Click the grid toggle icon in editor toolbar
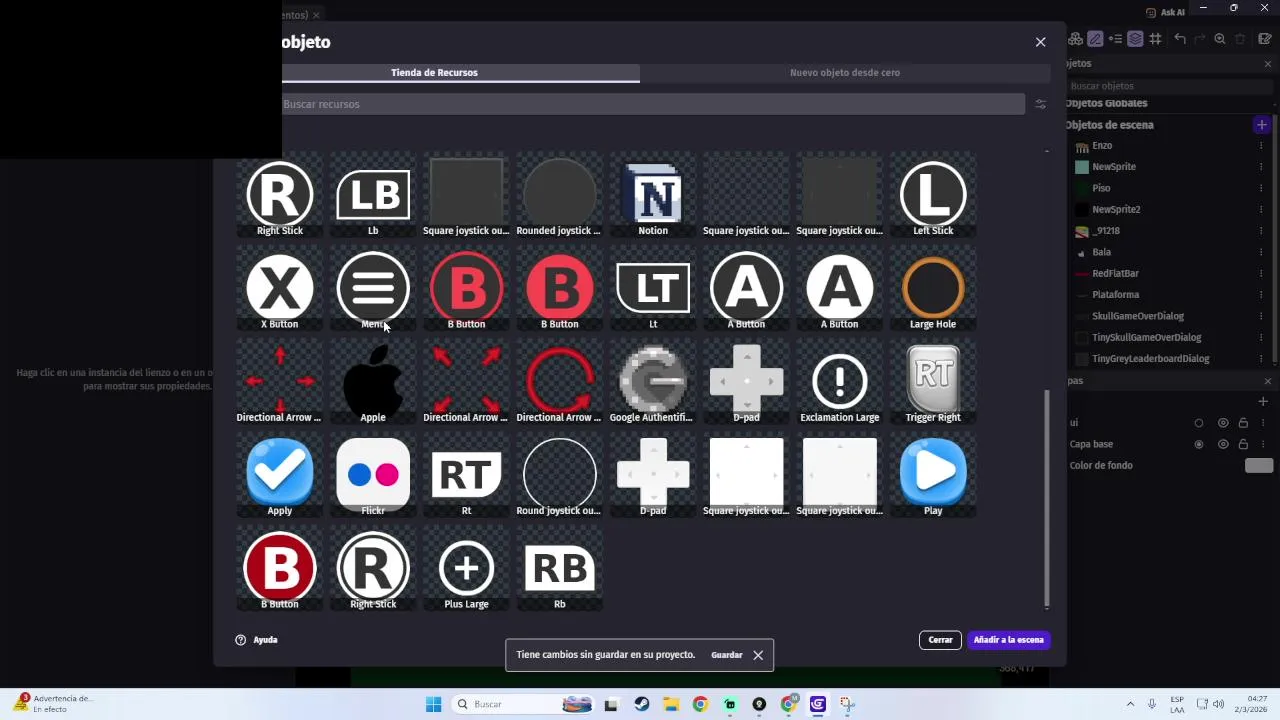This screenshot has height=720, width=1280. coord(1155,39)
